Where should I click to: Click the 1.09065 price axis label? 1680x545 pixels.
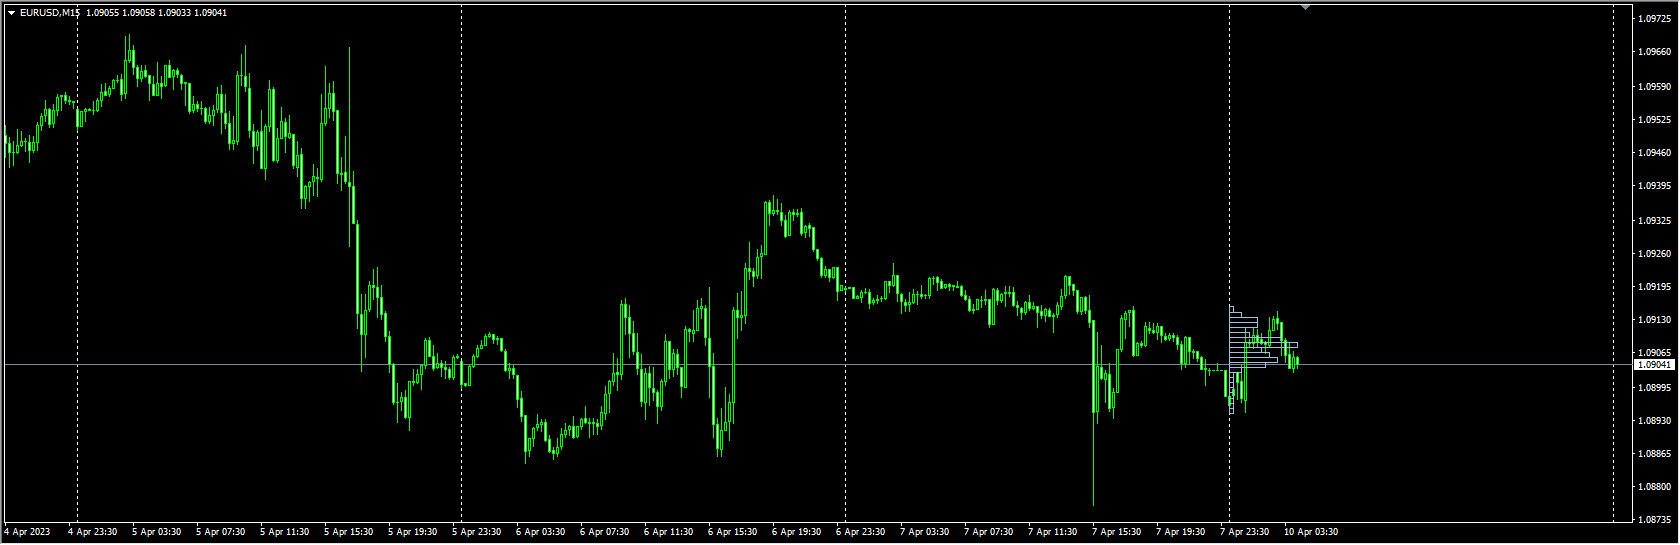(x=1656, y=352)
